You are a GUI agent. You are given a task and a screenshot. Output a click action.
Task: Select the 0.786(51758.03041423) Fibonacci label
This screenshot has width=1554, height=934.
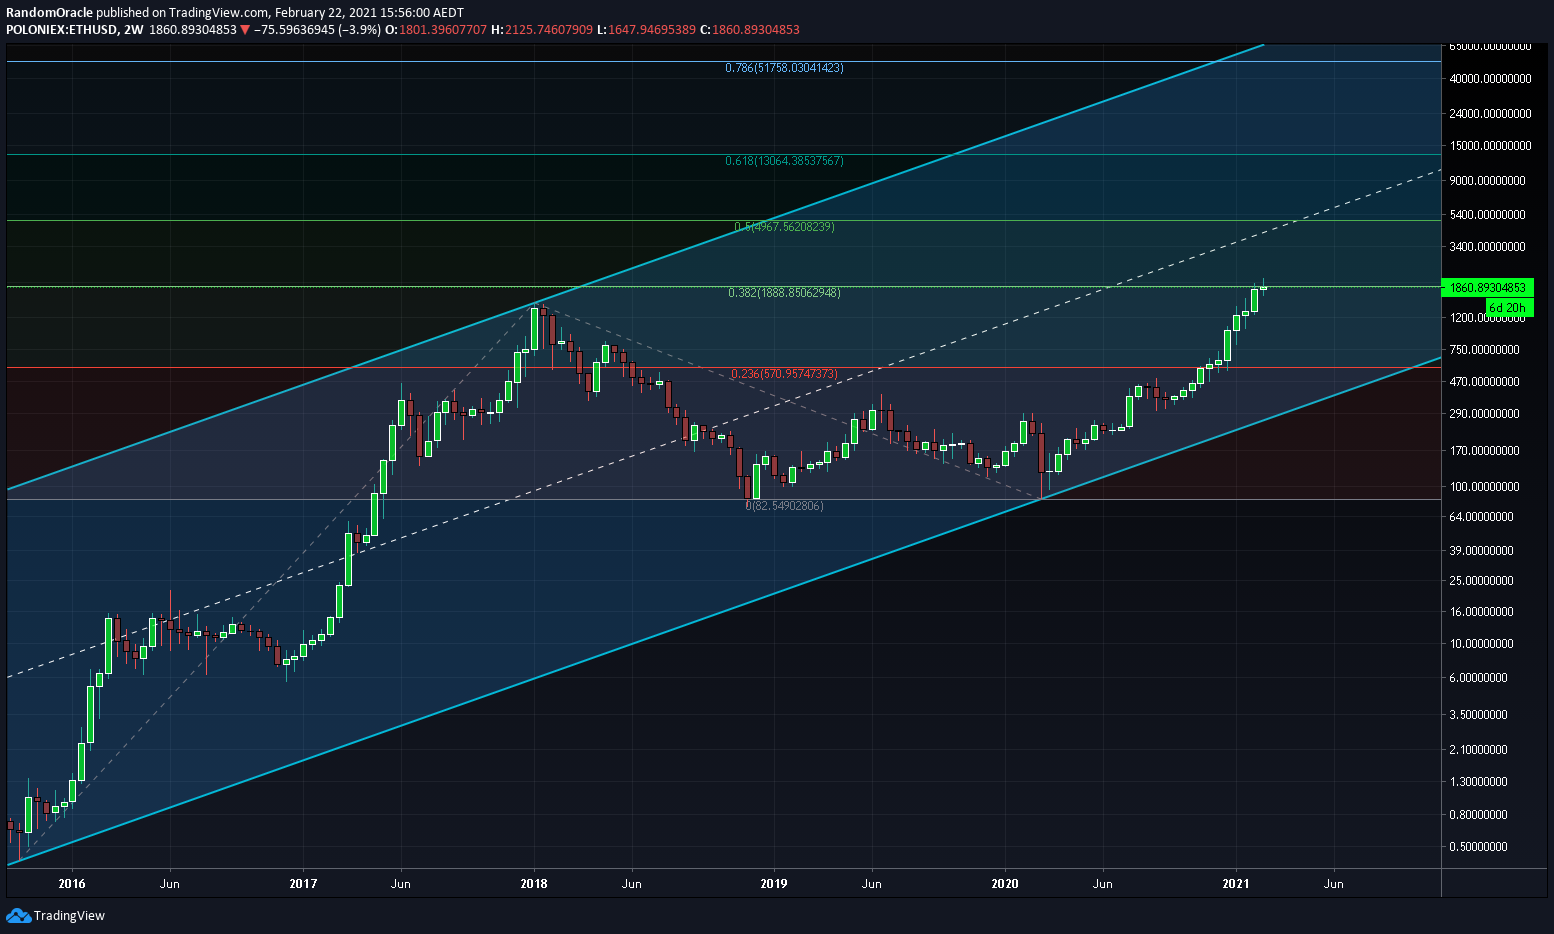pos(784,68)
